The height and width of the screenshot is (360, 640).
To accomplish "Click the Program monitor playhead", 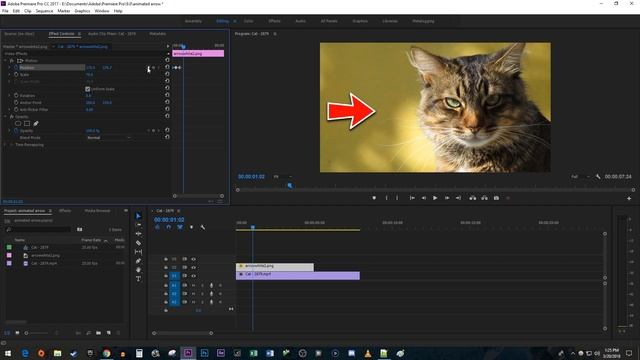I will [x=290, y=186].
